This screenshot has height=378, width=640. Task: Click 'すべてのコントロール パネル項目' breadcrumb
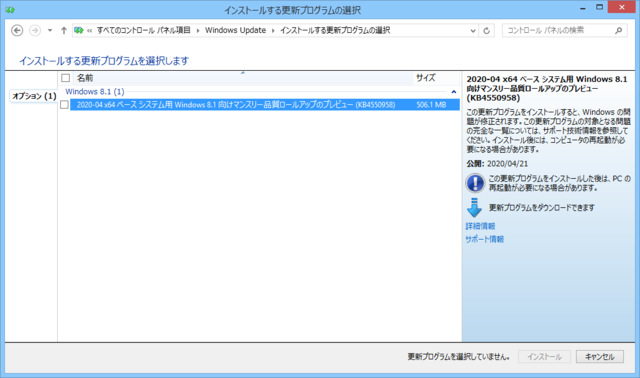point(144,30)
